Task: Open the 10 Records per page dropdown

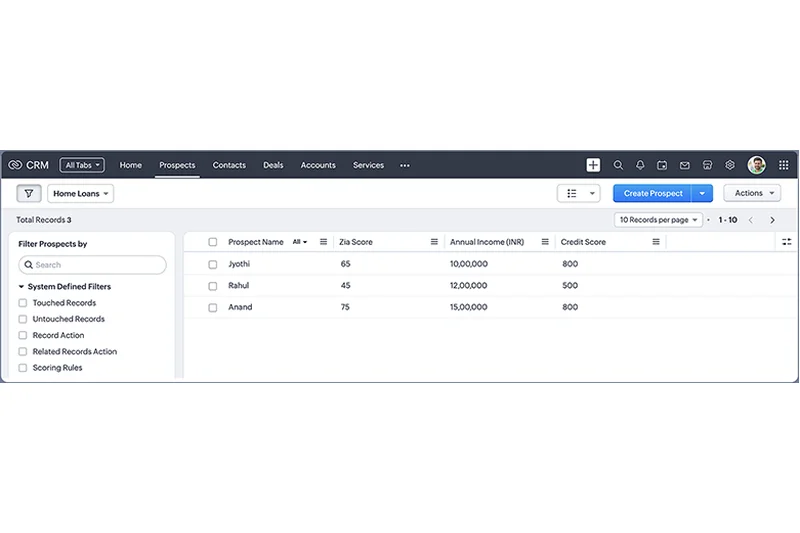Action: (658, 220)
